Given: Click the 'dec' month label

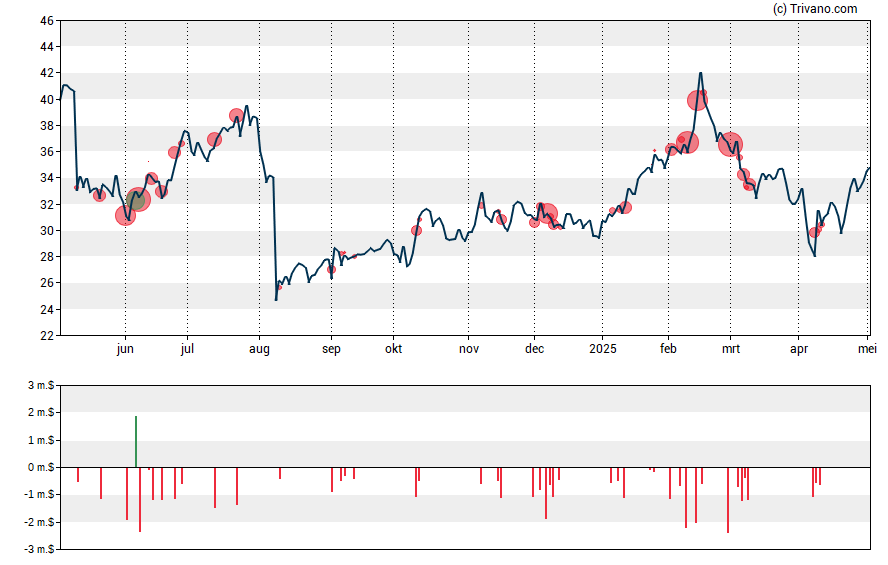Looking at the screenshot, I should click(x=535, y=349).
